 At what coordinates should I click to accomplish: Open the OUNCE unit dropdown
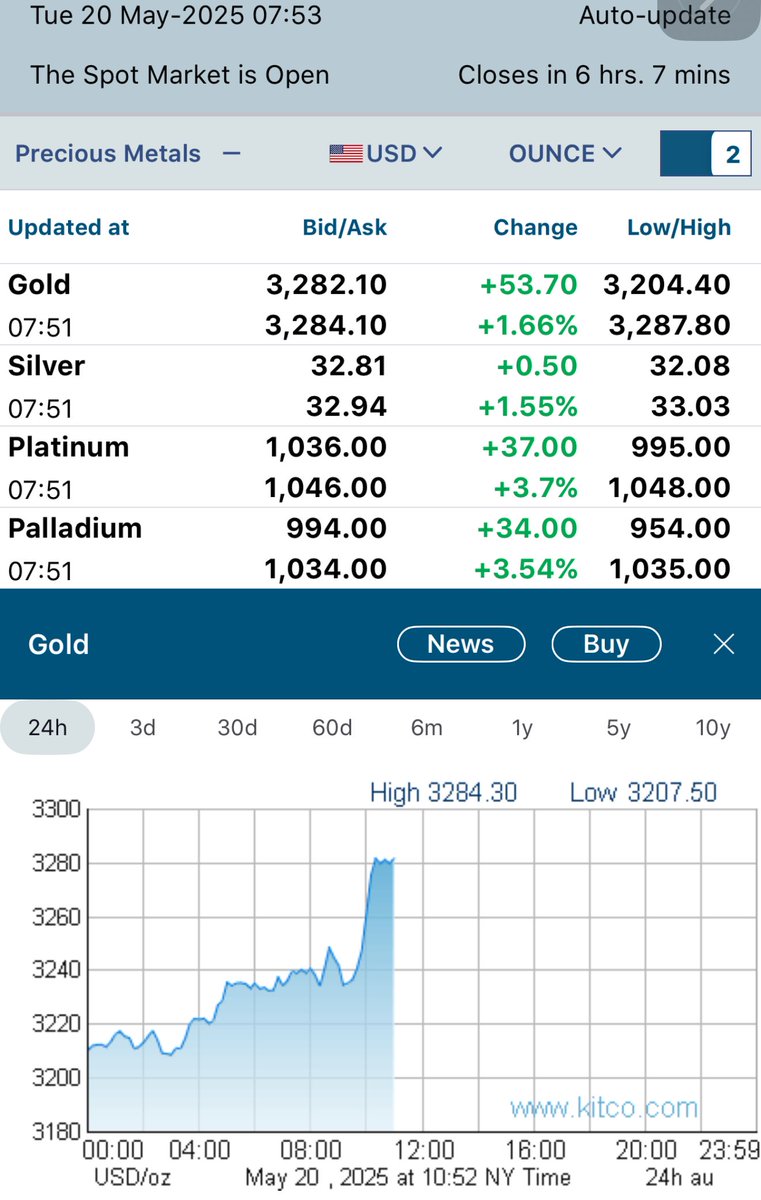coord(566,154)
